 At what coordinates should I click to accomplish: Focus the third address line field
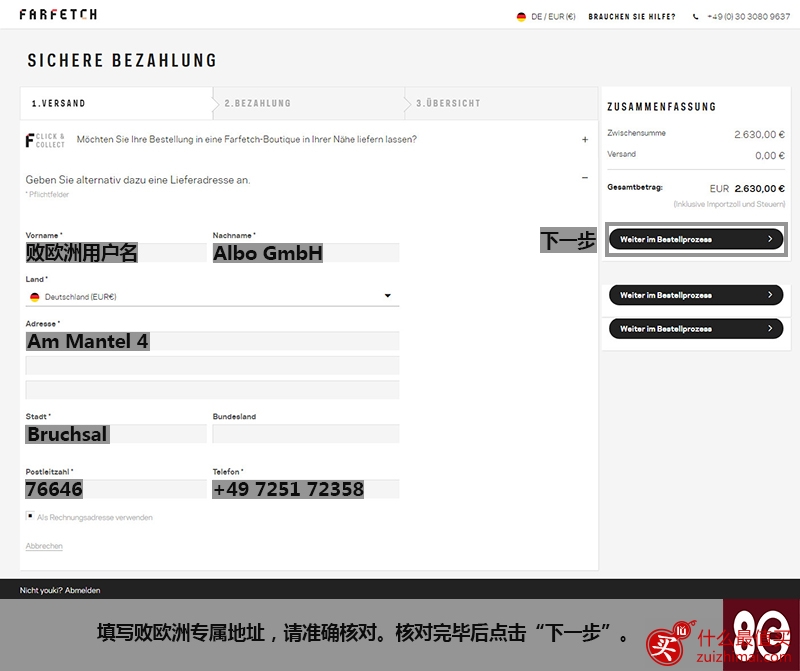(x=212, y=390)
